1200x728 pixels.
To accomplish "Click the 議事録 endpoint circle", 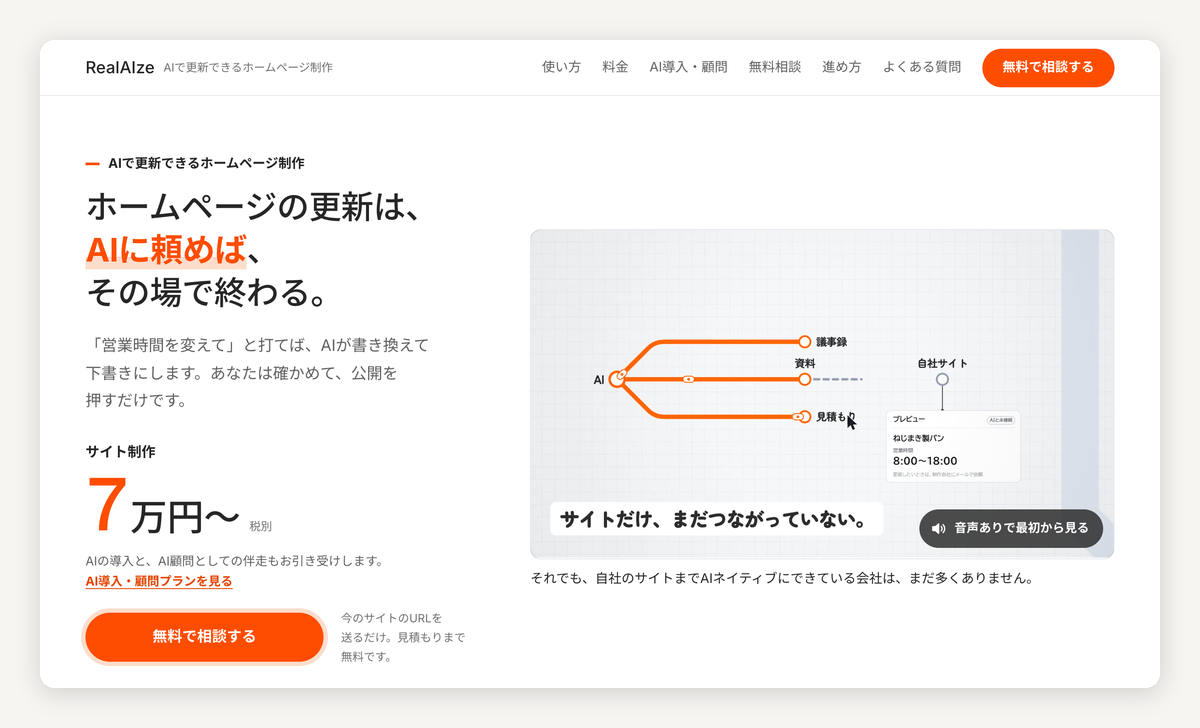I will 805,342.
